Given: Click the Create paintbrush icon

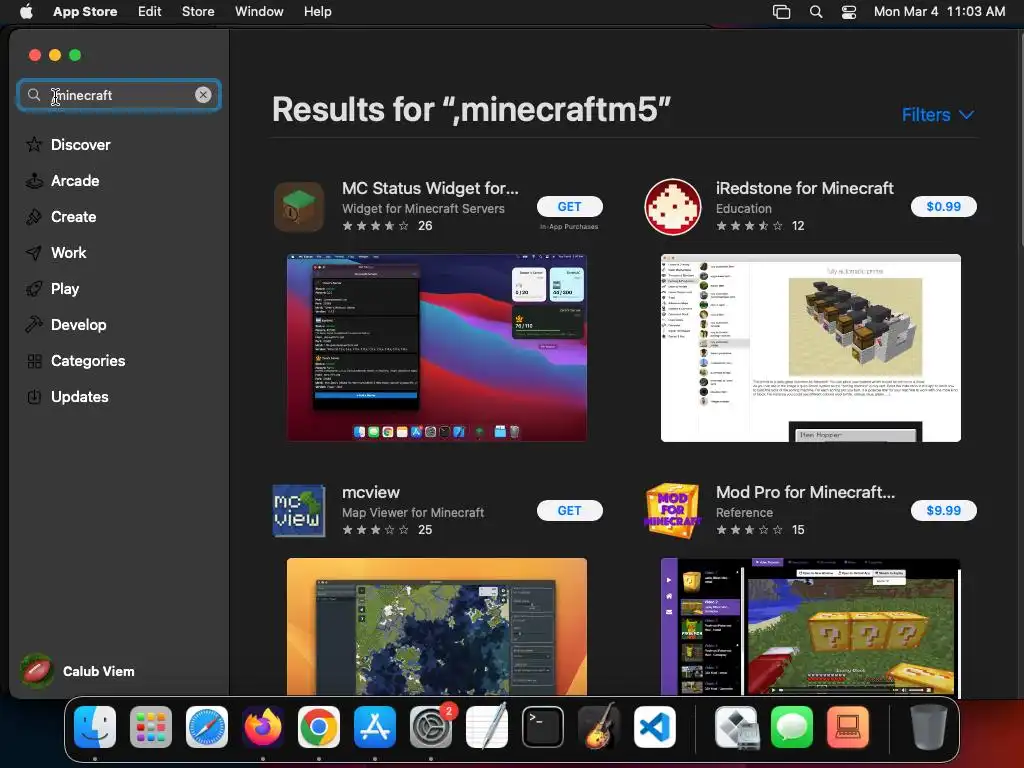Looking at the screenshot, I should click(34, 217).
